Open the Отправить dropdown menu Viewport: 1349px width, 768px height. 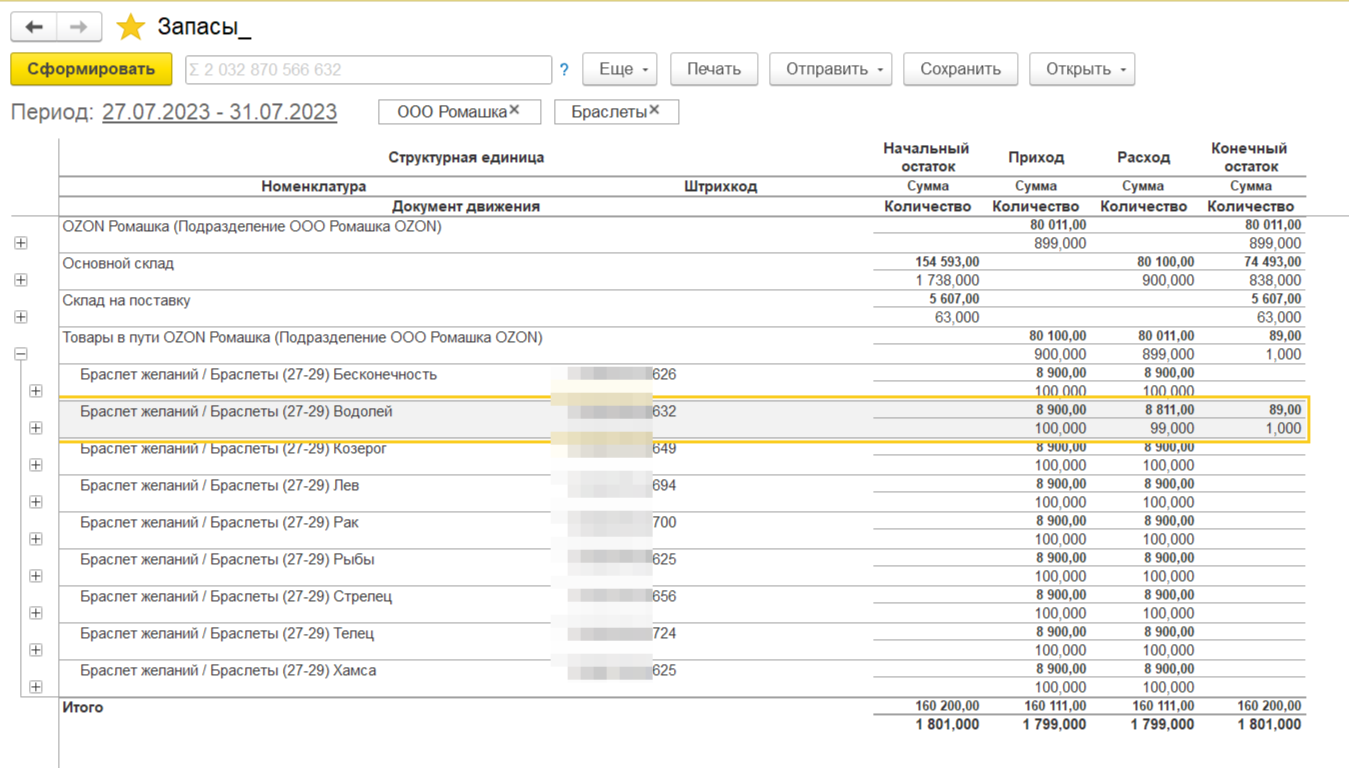[x=830, y=69]
